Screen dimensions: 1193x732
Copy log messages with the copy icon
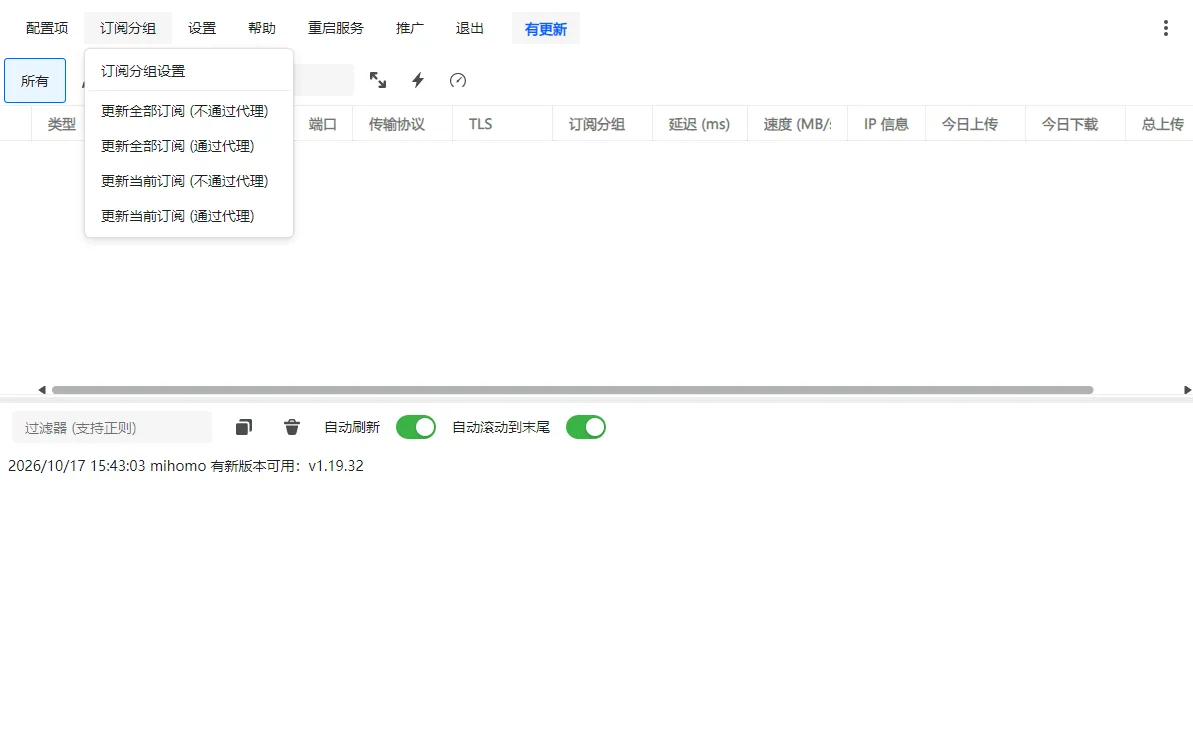(243, 427)
